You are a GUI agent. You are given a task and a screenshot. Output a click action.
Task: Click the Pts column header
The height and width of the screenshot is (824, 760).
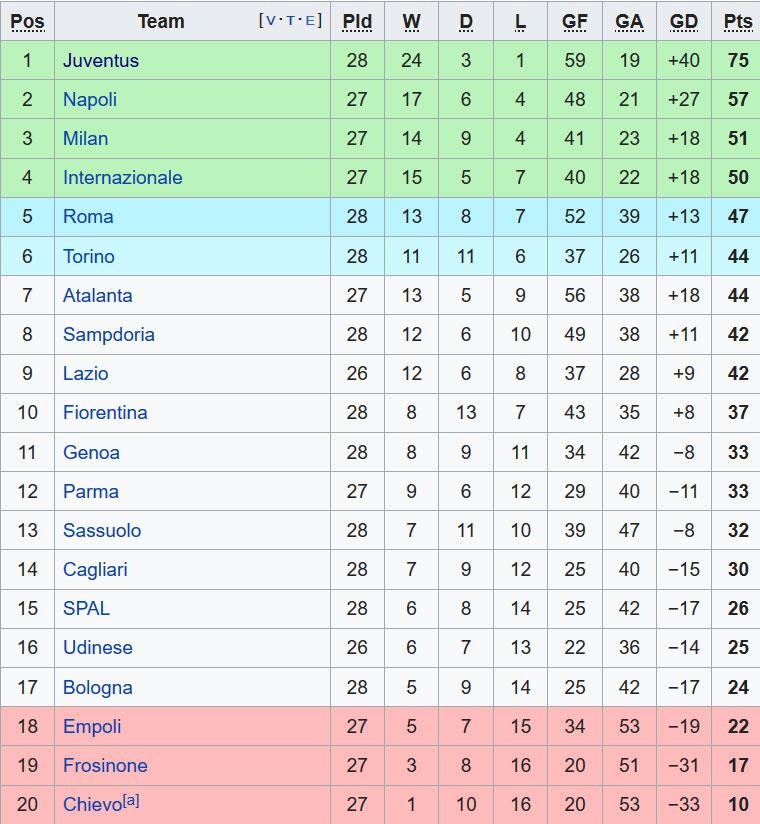[738, 21]
